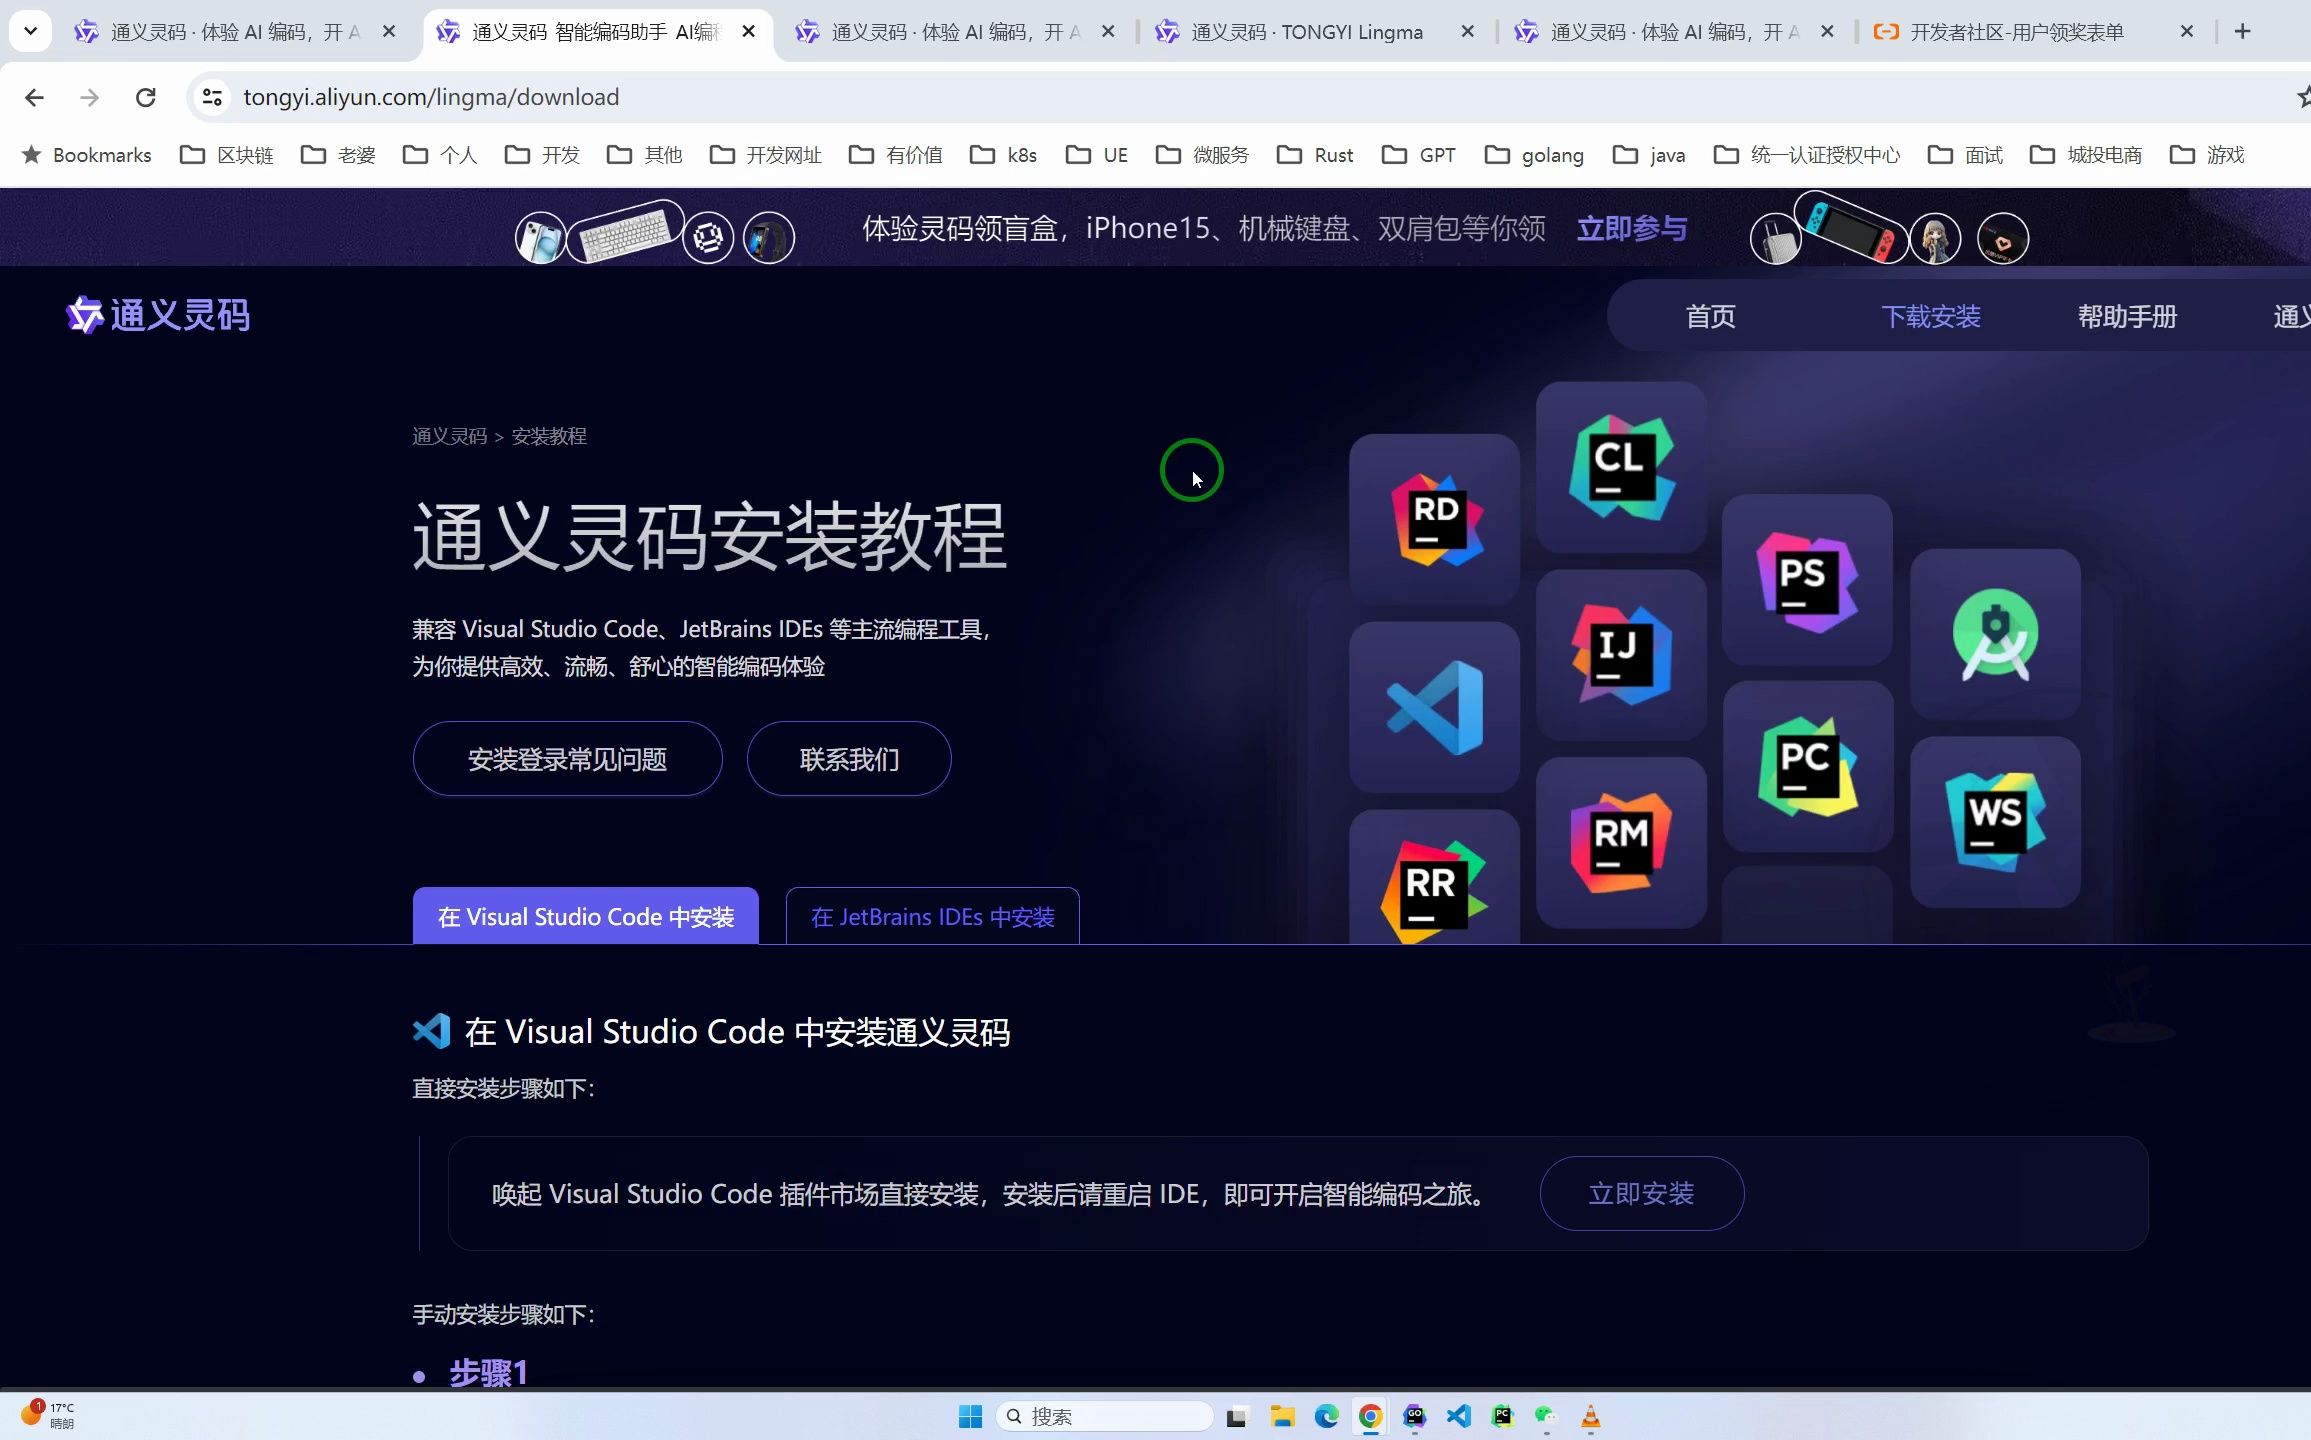This screenshot has width=2311, height=1440.
Task: Open Rust bookmark folder
Action: pyautogui.click(x=1315, y=155)
